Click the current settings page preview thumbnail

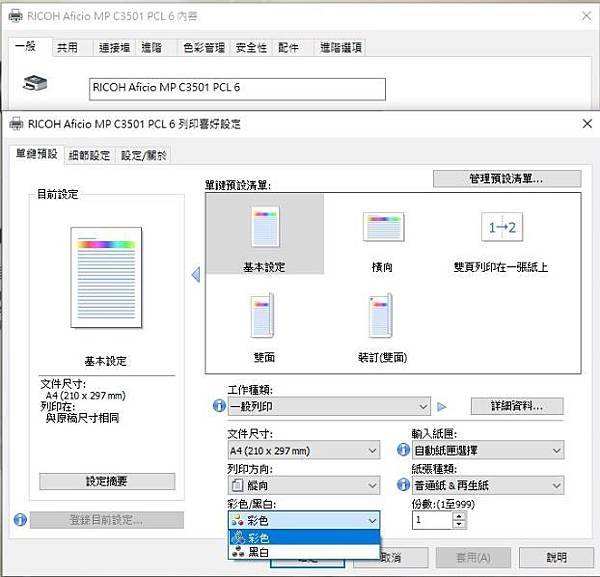coord(106,277)
